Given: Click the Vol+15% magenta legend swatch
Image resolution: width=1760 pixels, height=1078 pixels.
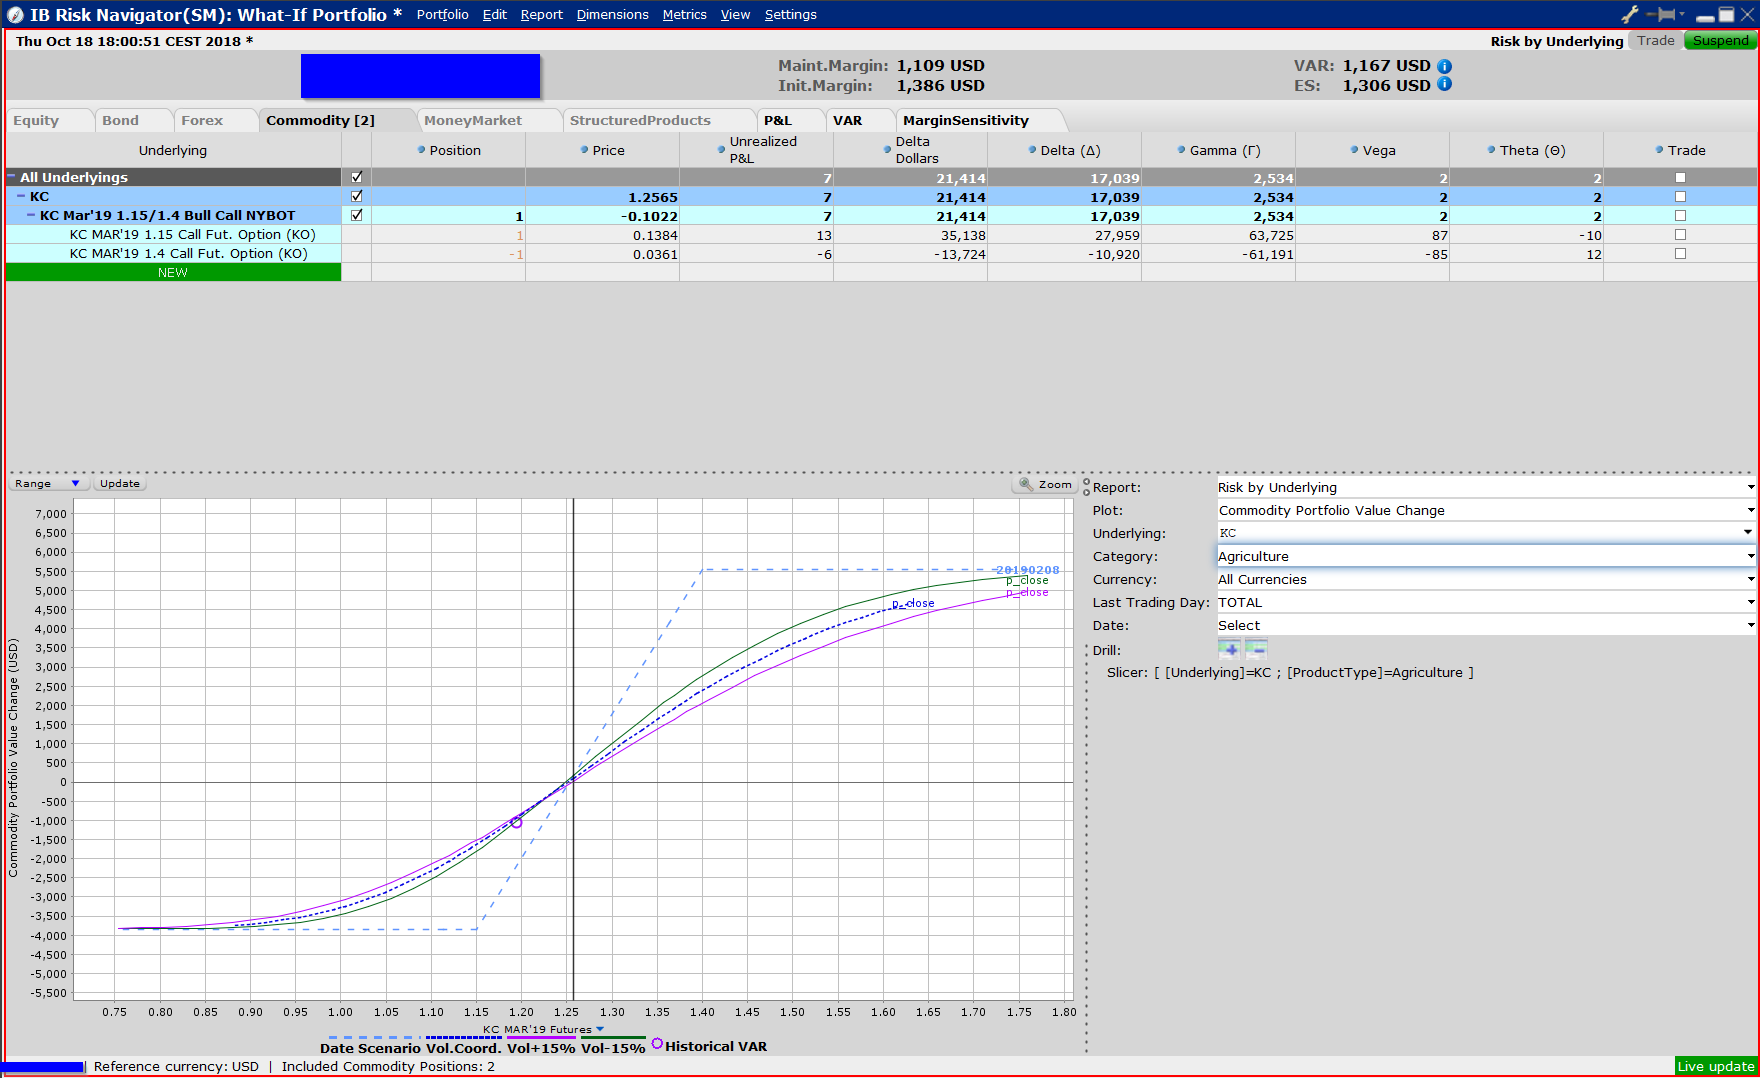Looking at the screenshot, I should 541,1038.
